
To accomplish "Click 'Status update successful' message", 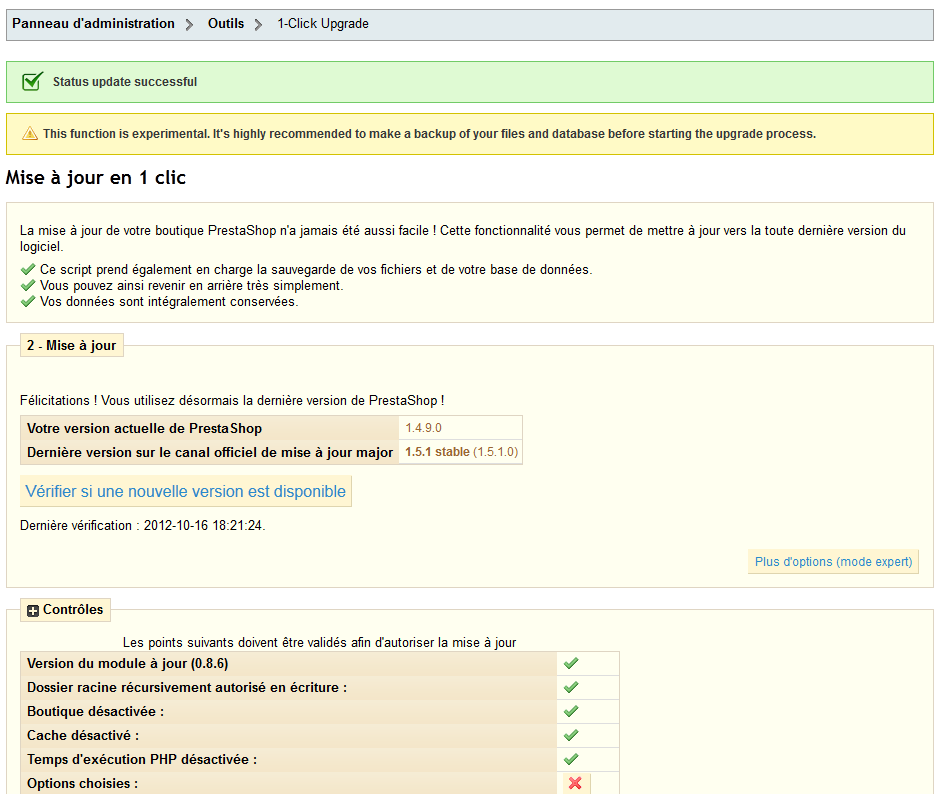I will (x=125, y=82).
